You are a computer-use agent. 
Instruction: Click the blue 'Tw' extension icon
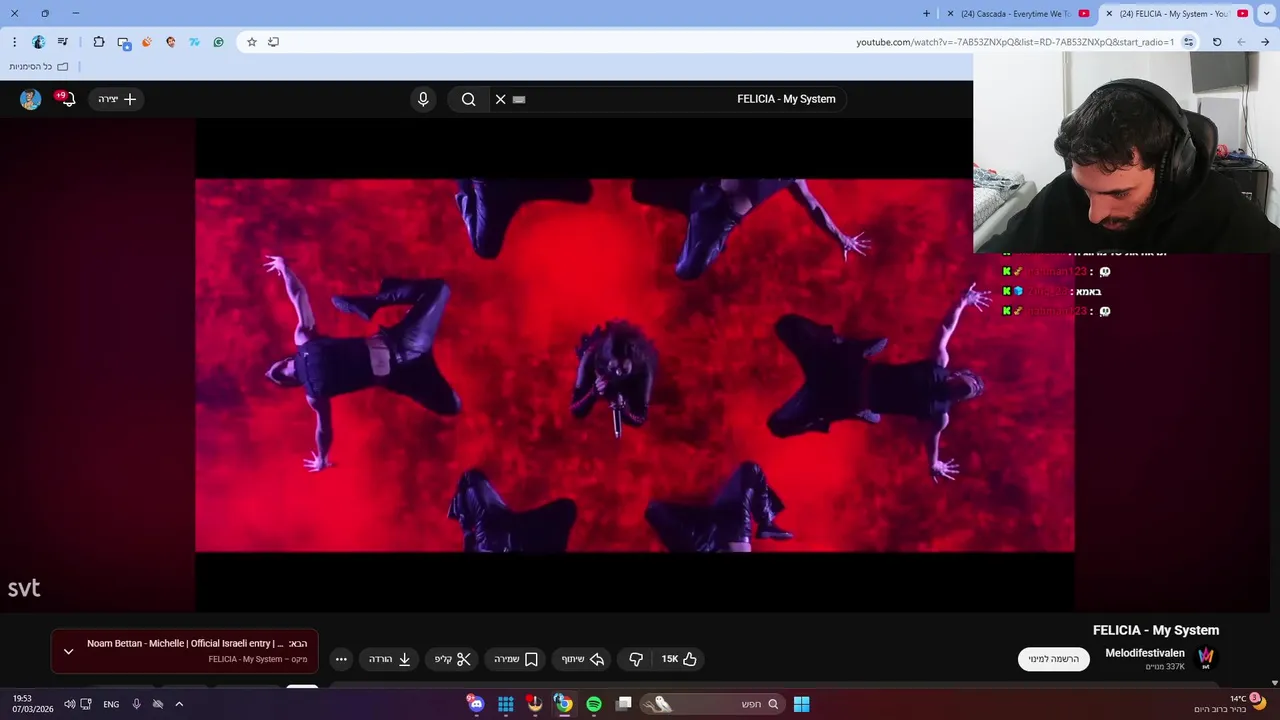(195, 42)
